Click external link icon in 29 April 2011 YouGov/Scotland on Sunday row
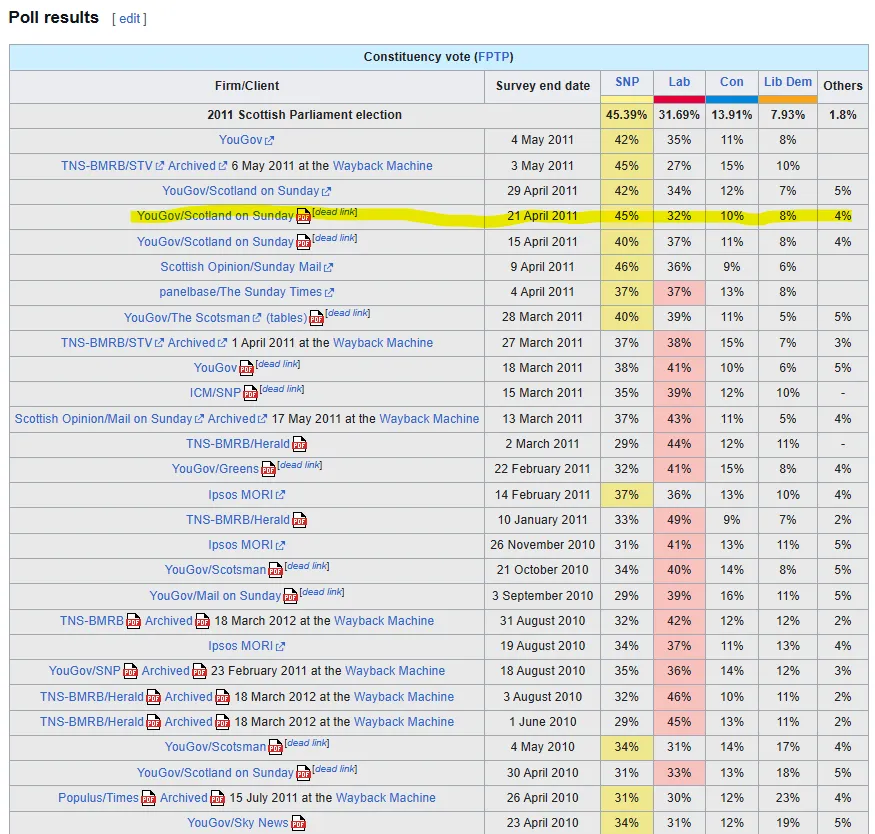Screen dimensions: 875x834 tap(326, 191)
